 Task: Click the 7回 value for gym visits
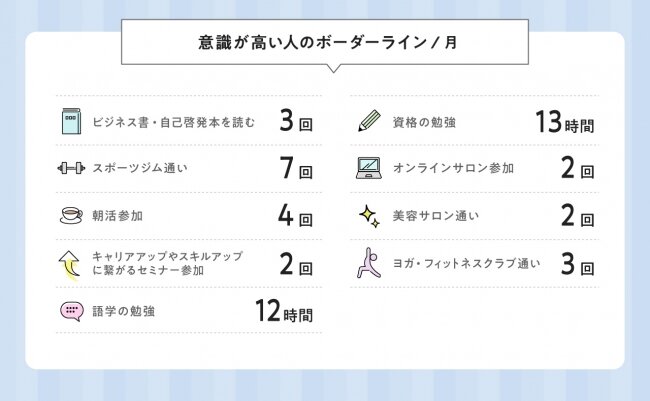click(x=296, y=168)
